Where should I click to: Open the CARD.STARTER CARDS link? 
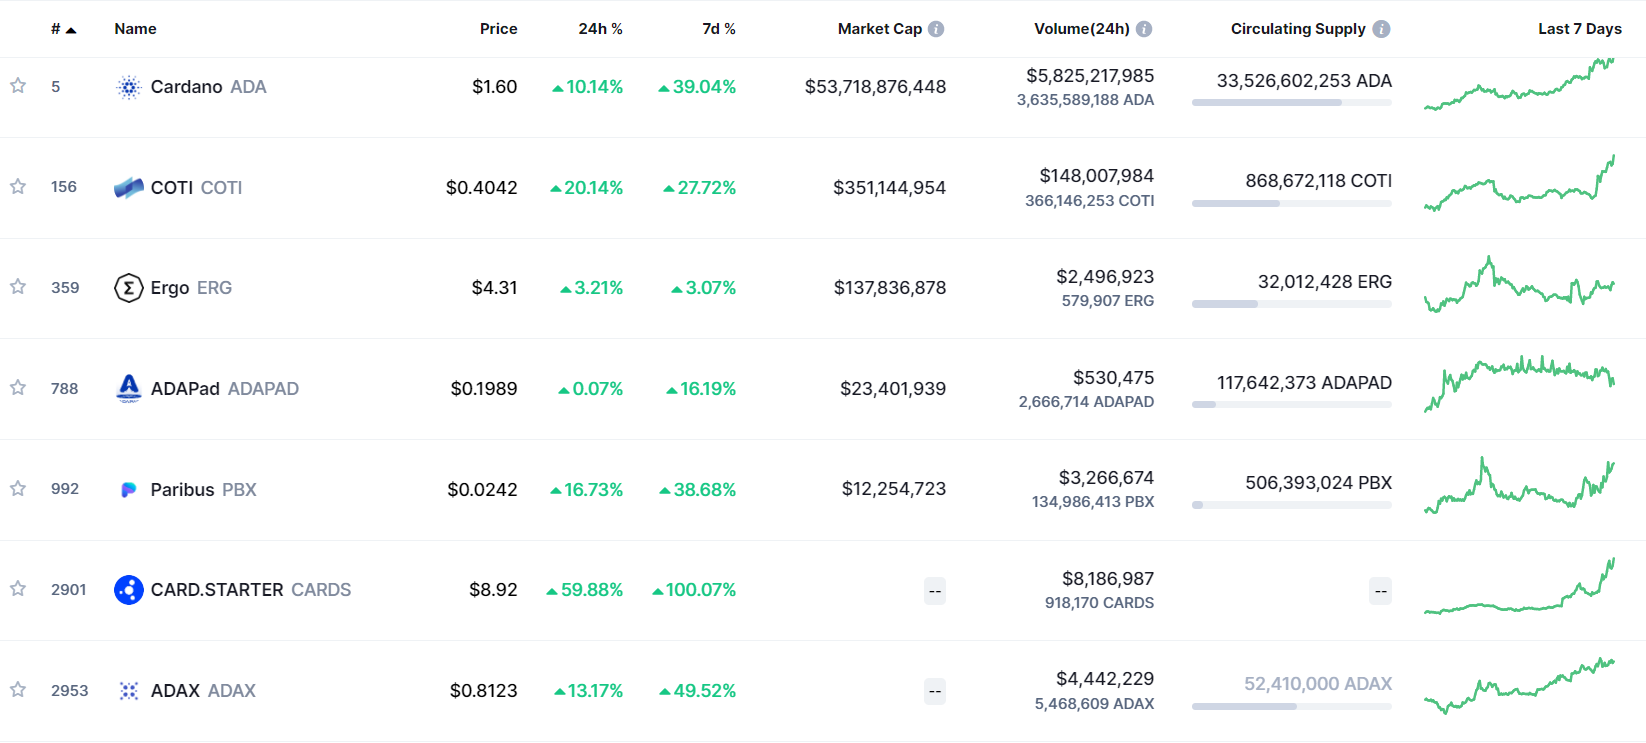tap(251, 590)
